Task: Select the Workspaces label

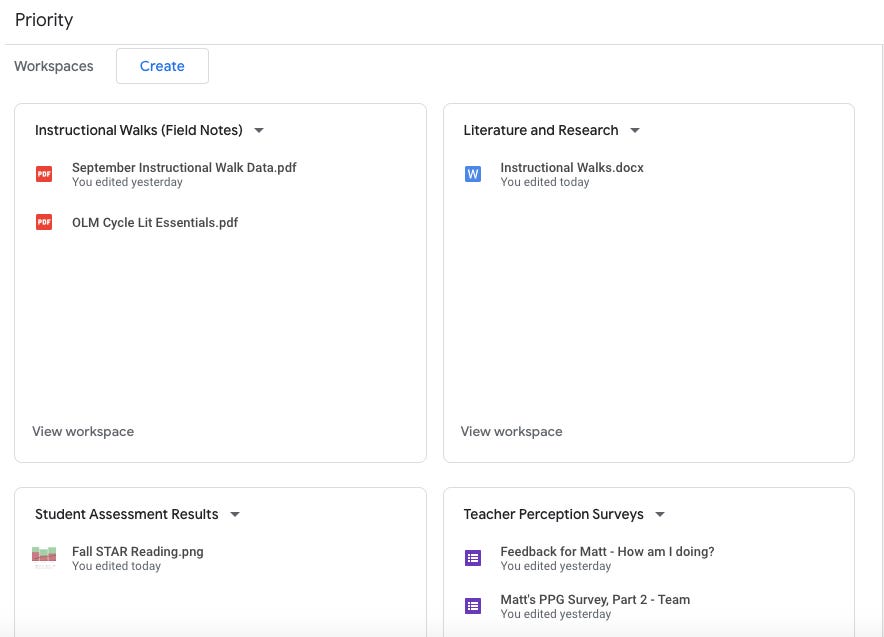Action: point(54,66)
